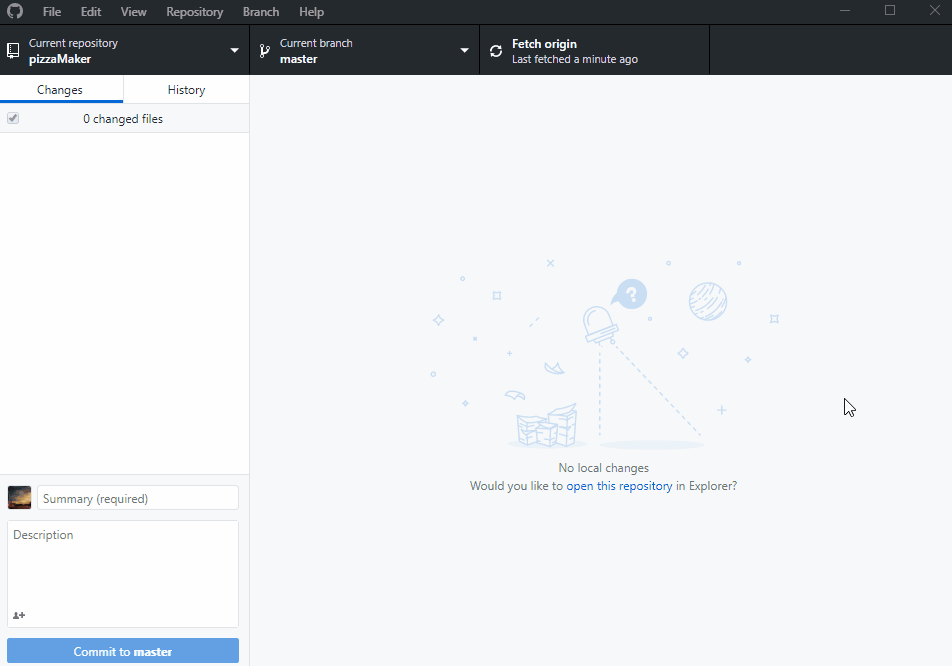Select the master branch name label
The height and width of the screenshot is (666, 952).
pyautogui.click(x=299, y=59)
